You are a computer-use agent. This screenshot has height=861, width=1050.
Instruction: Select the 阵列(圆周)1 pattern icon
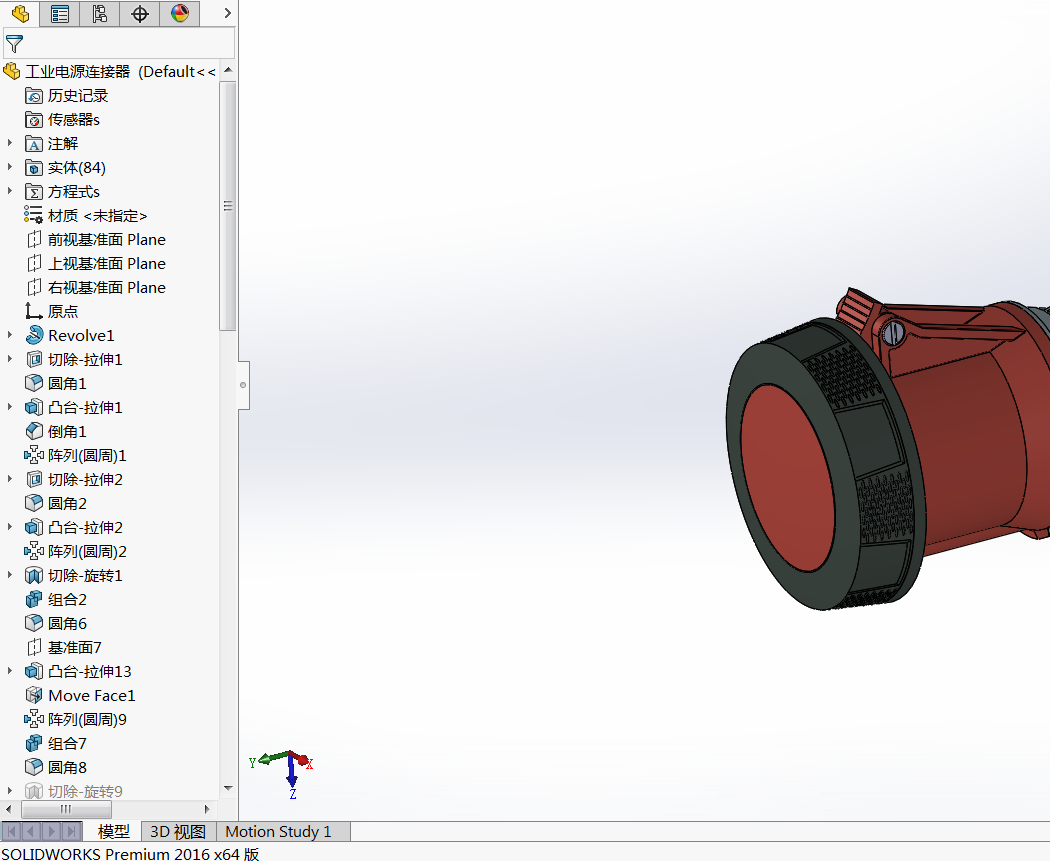(33, 455)
